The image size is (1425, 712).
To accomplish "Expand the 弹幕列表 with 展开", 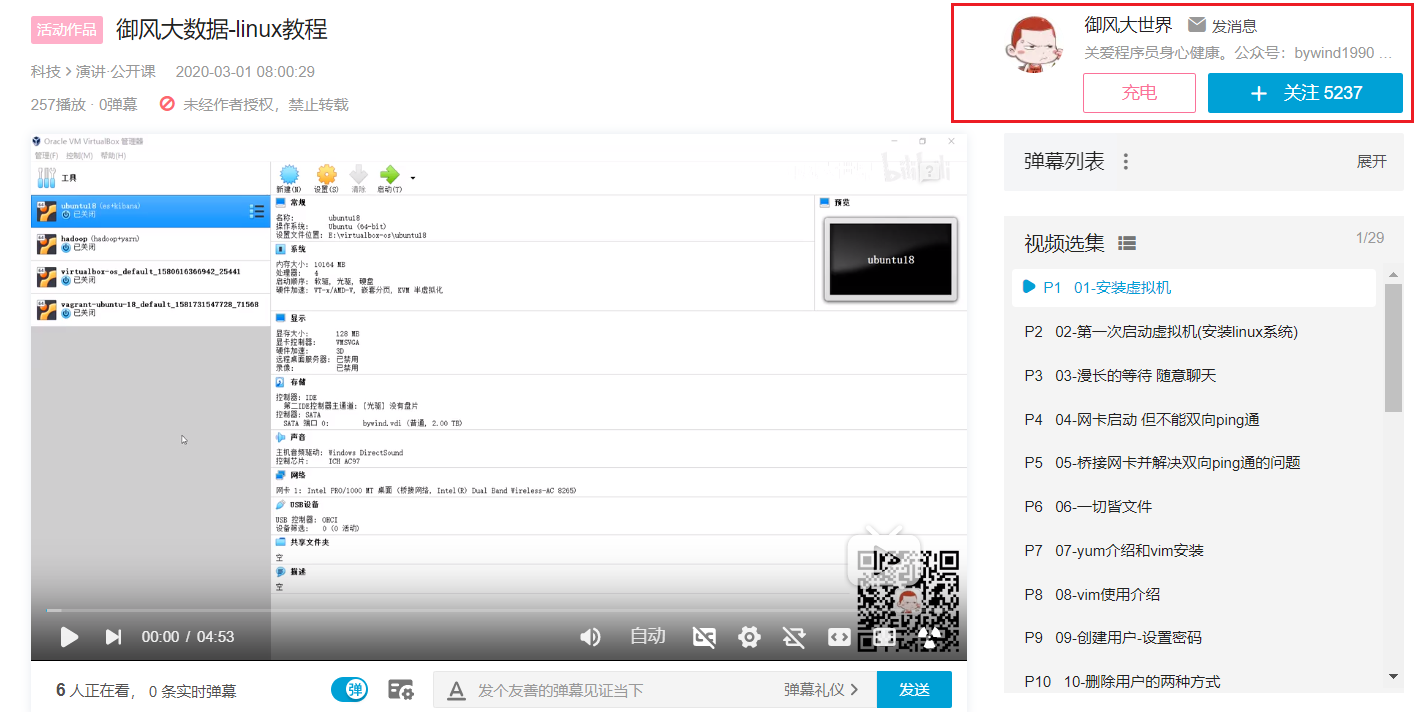I will 1372,161.
